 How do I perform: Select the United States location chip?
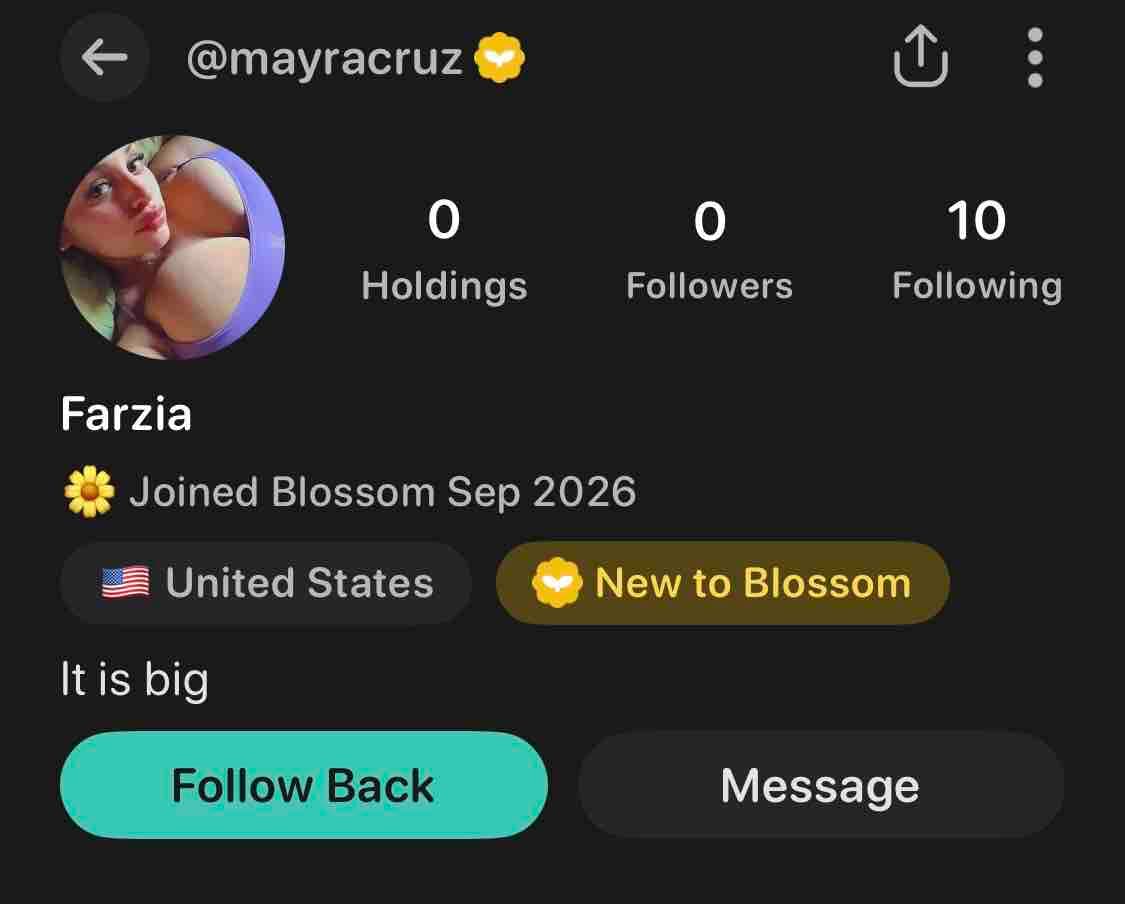coord(265,583)
